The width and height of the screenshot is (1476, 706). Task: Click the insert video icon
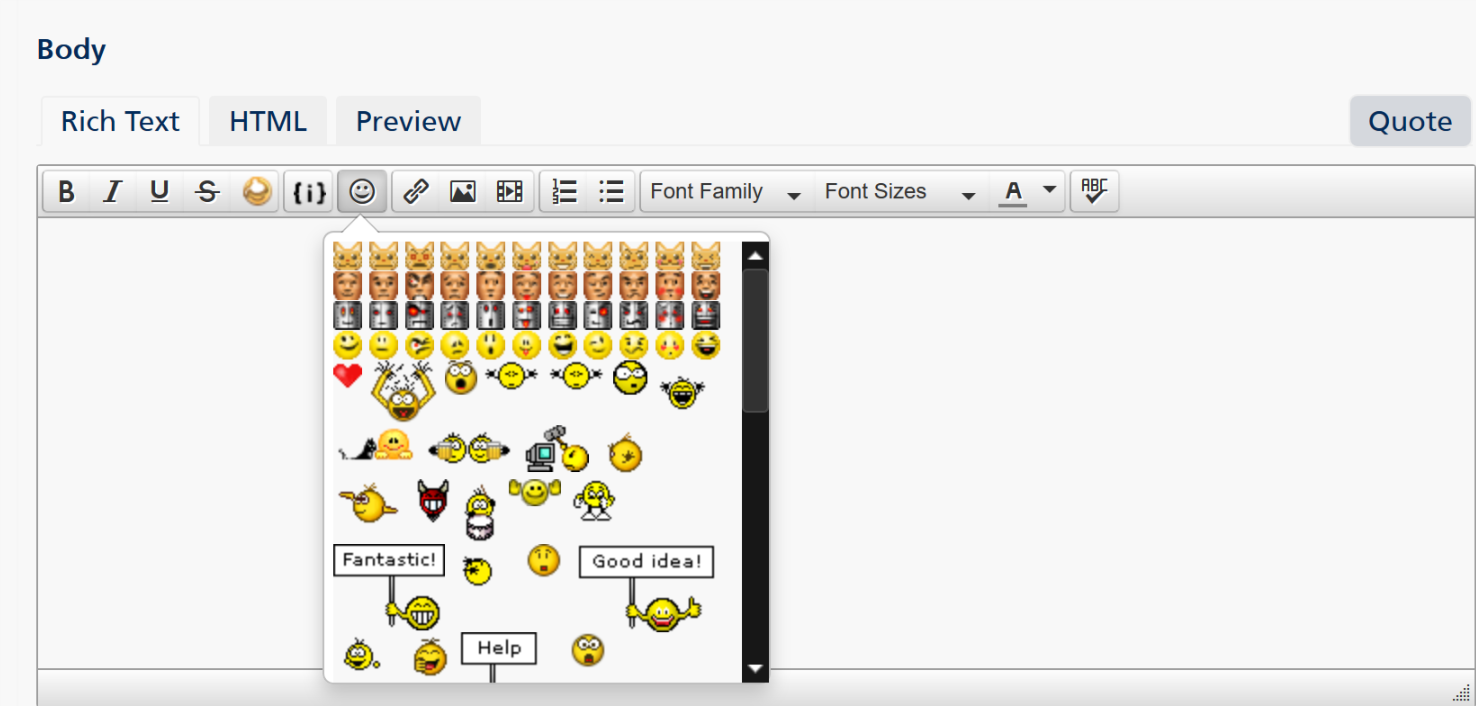tap(510, 192)
